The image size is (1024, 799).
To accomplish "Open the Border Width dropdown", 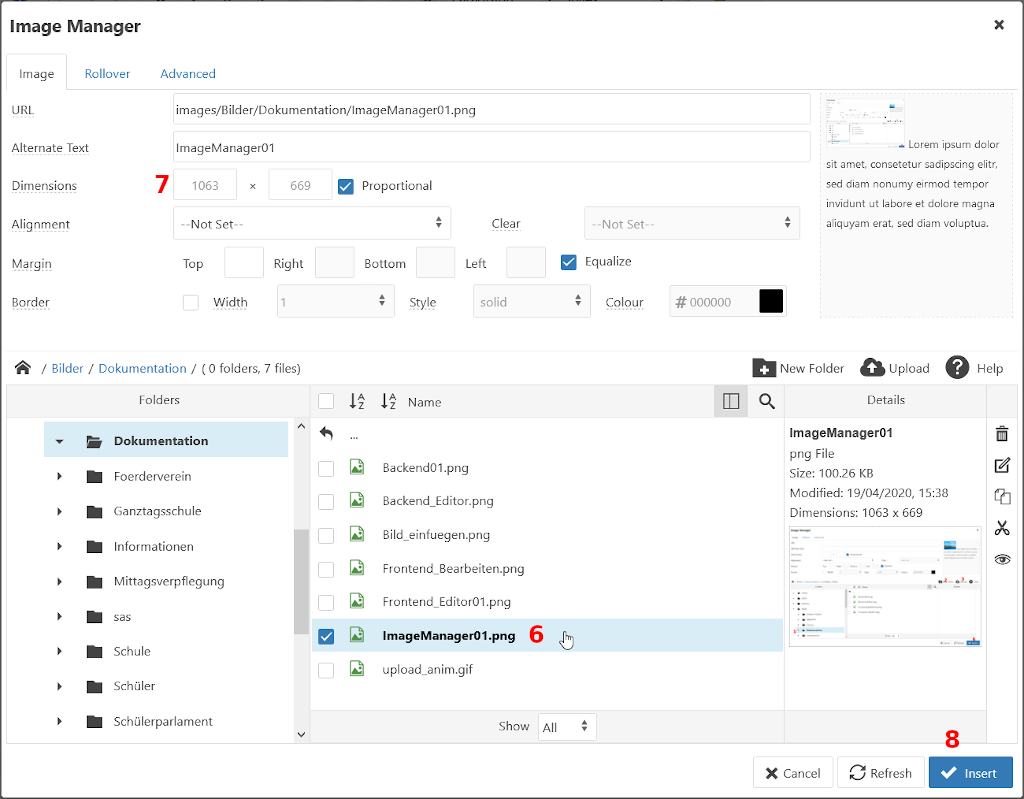I will [x=336, y=301].
